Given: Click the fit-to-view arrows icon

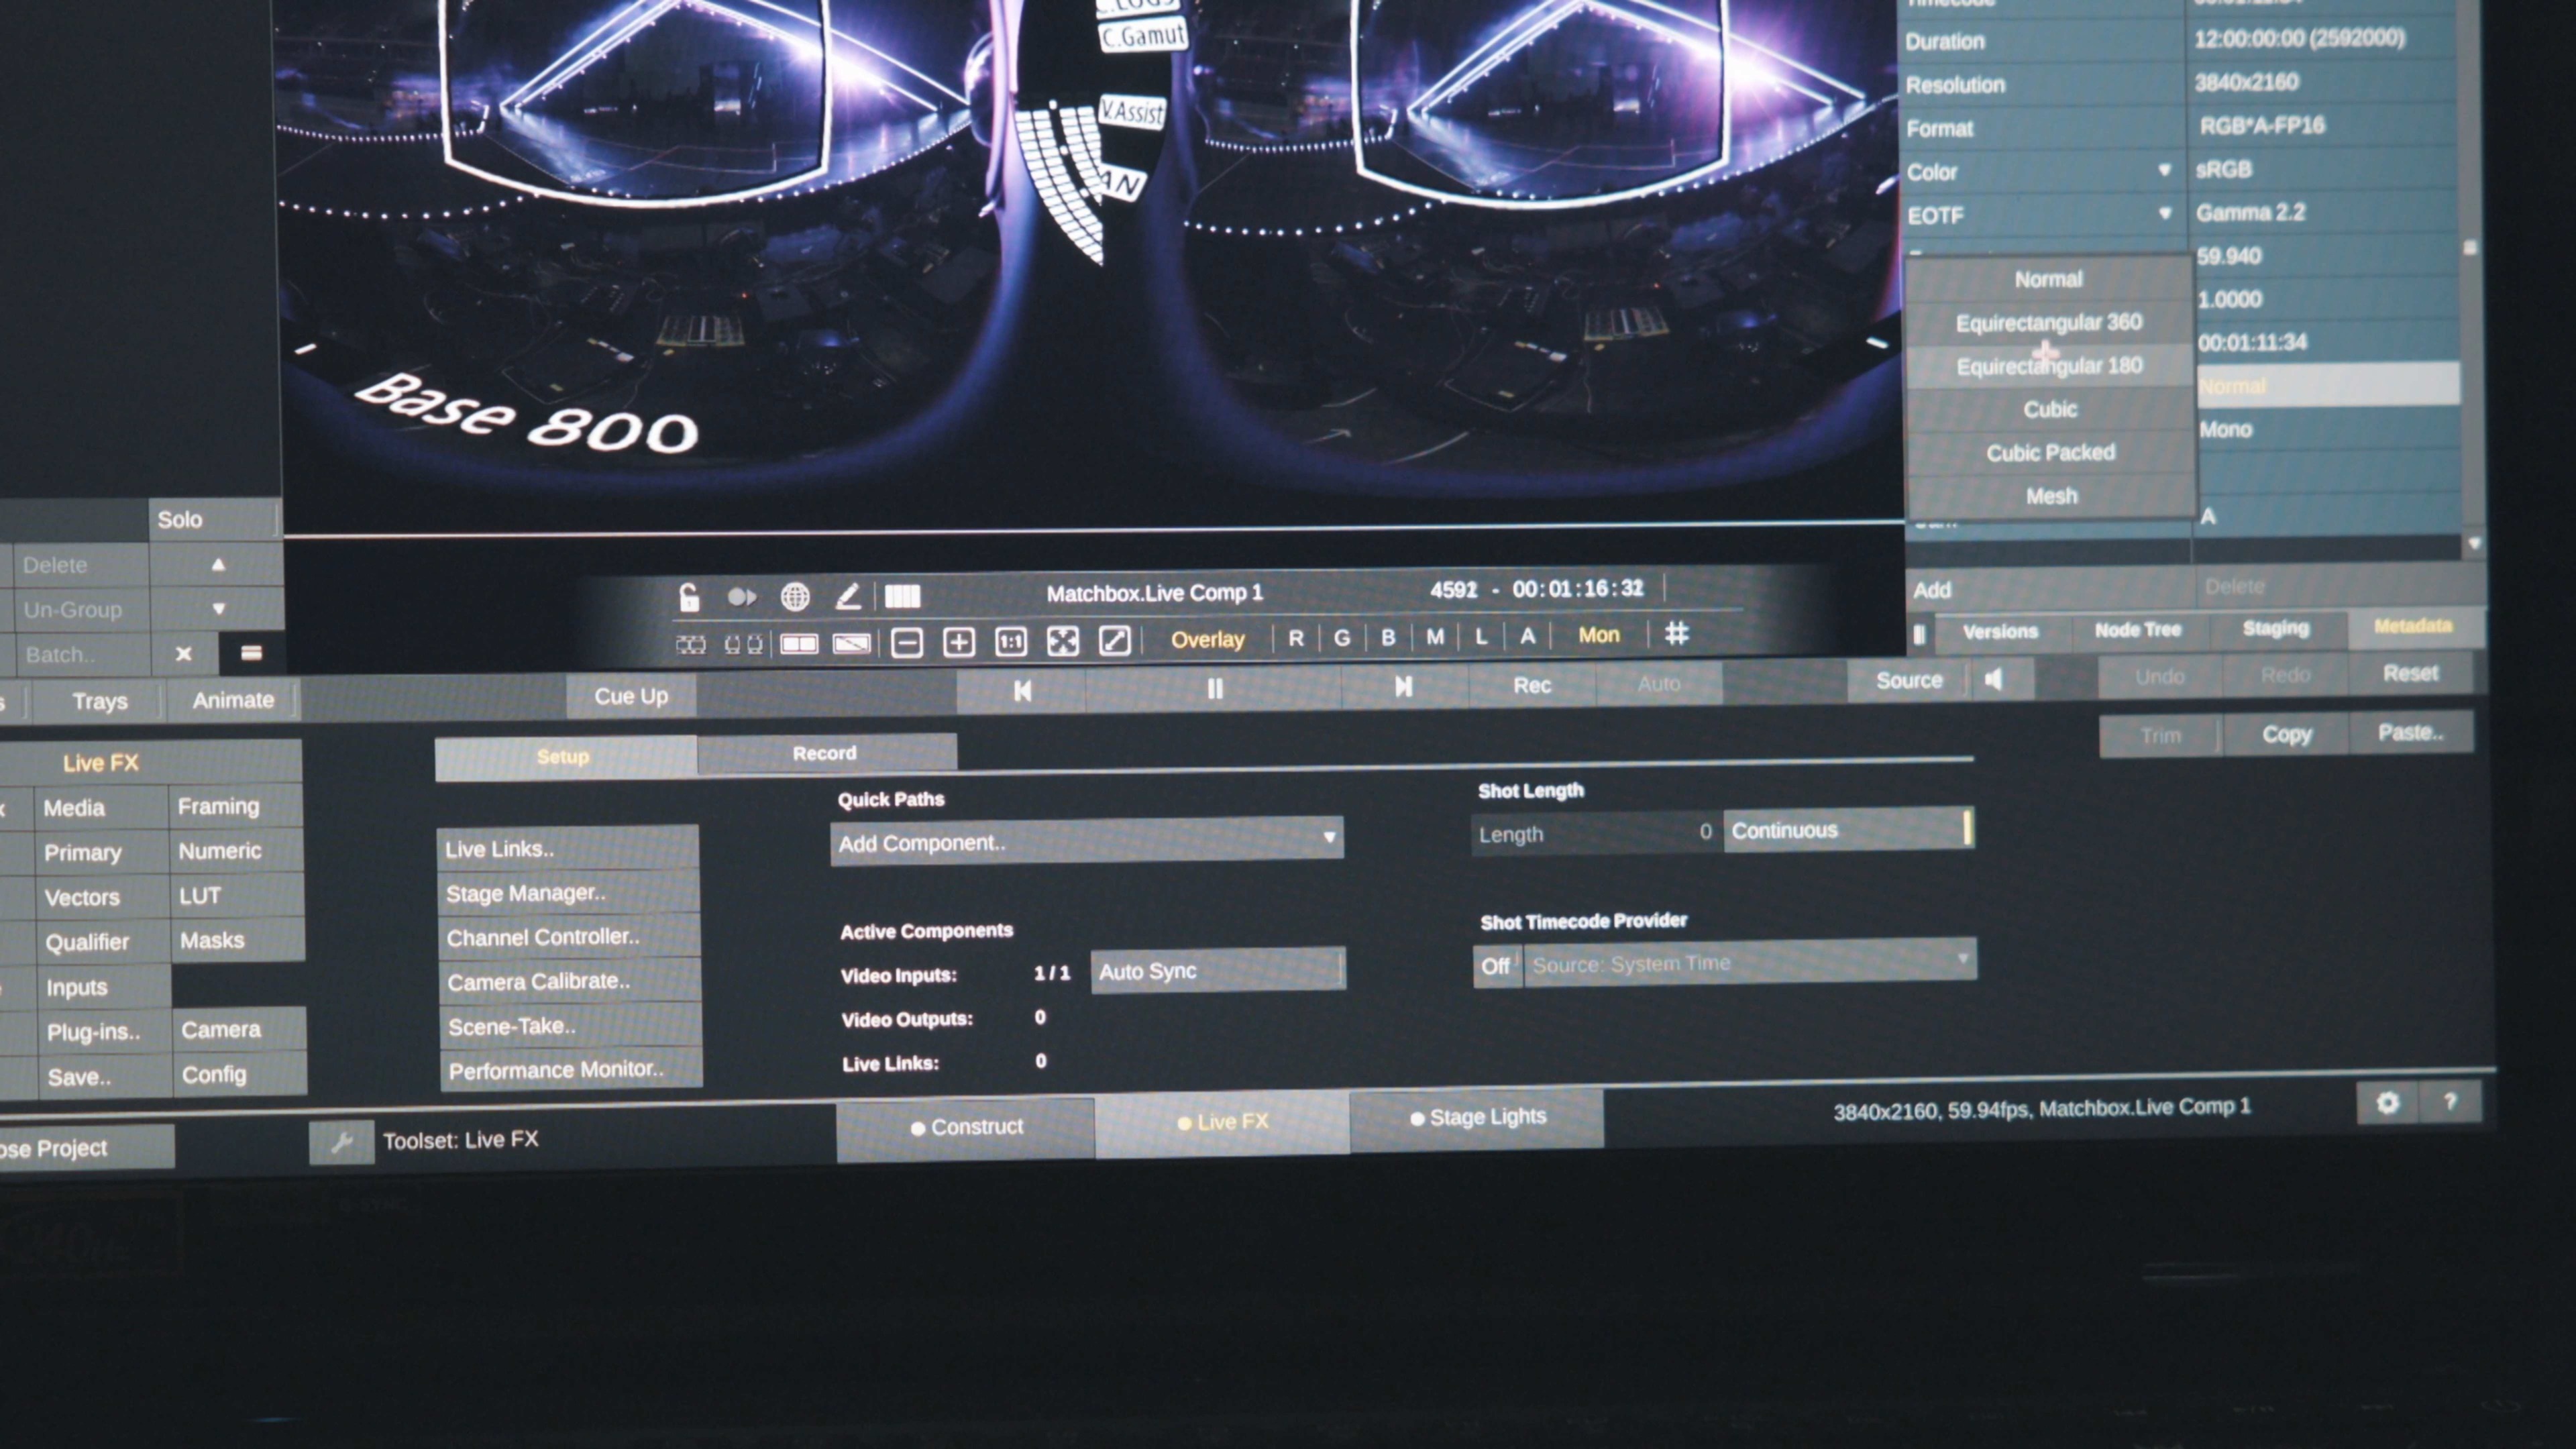Looking at the screenshot, I should click(1062, 640).
